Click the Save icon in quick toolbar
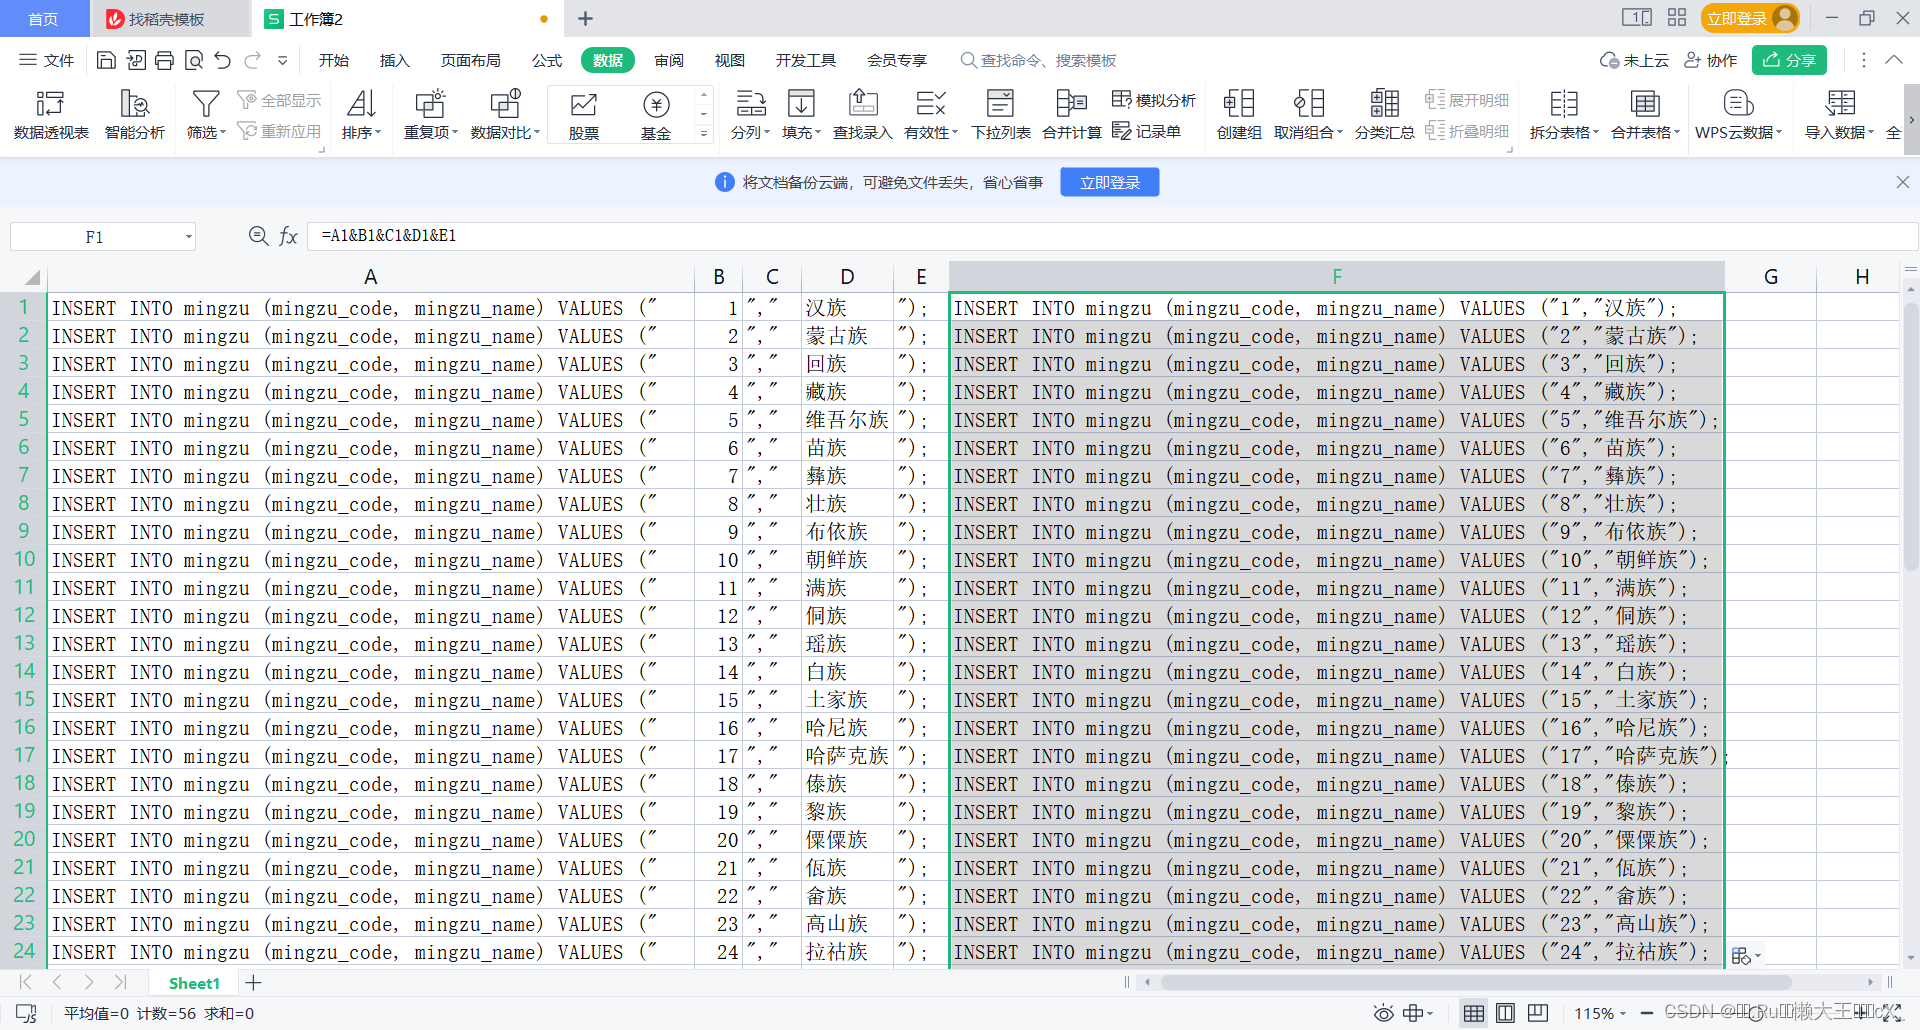 [106, 60]
